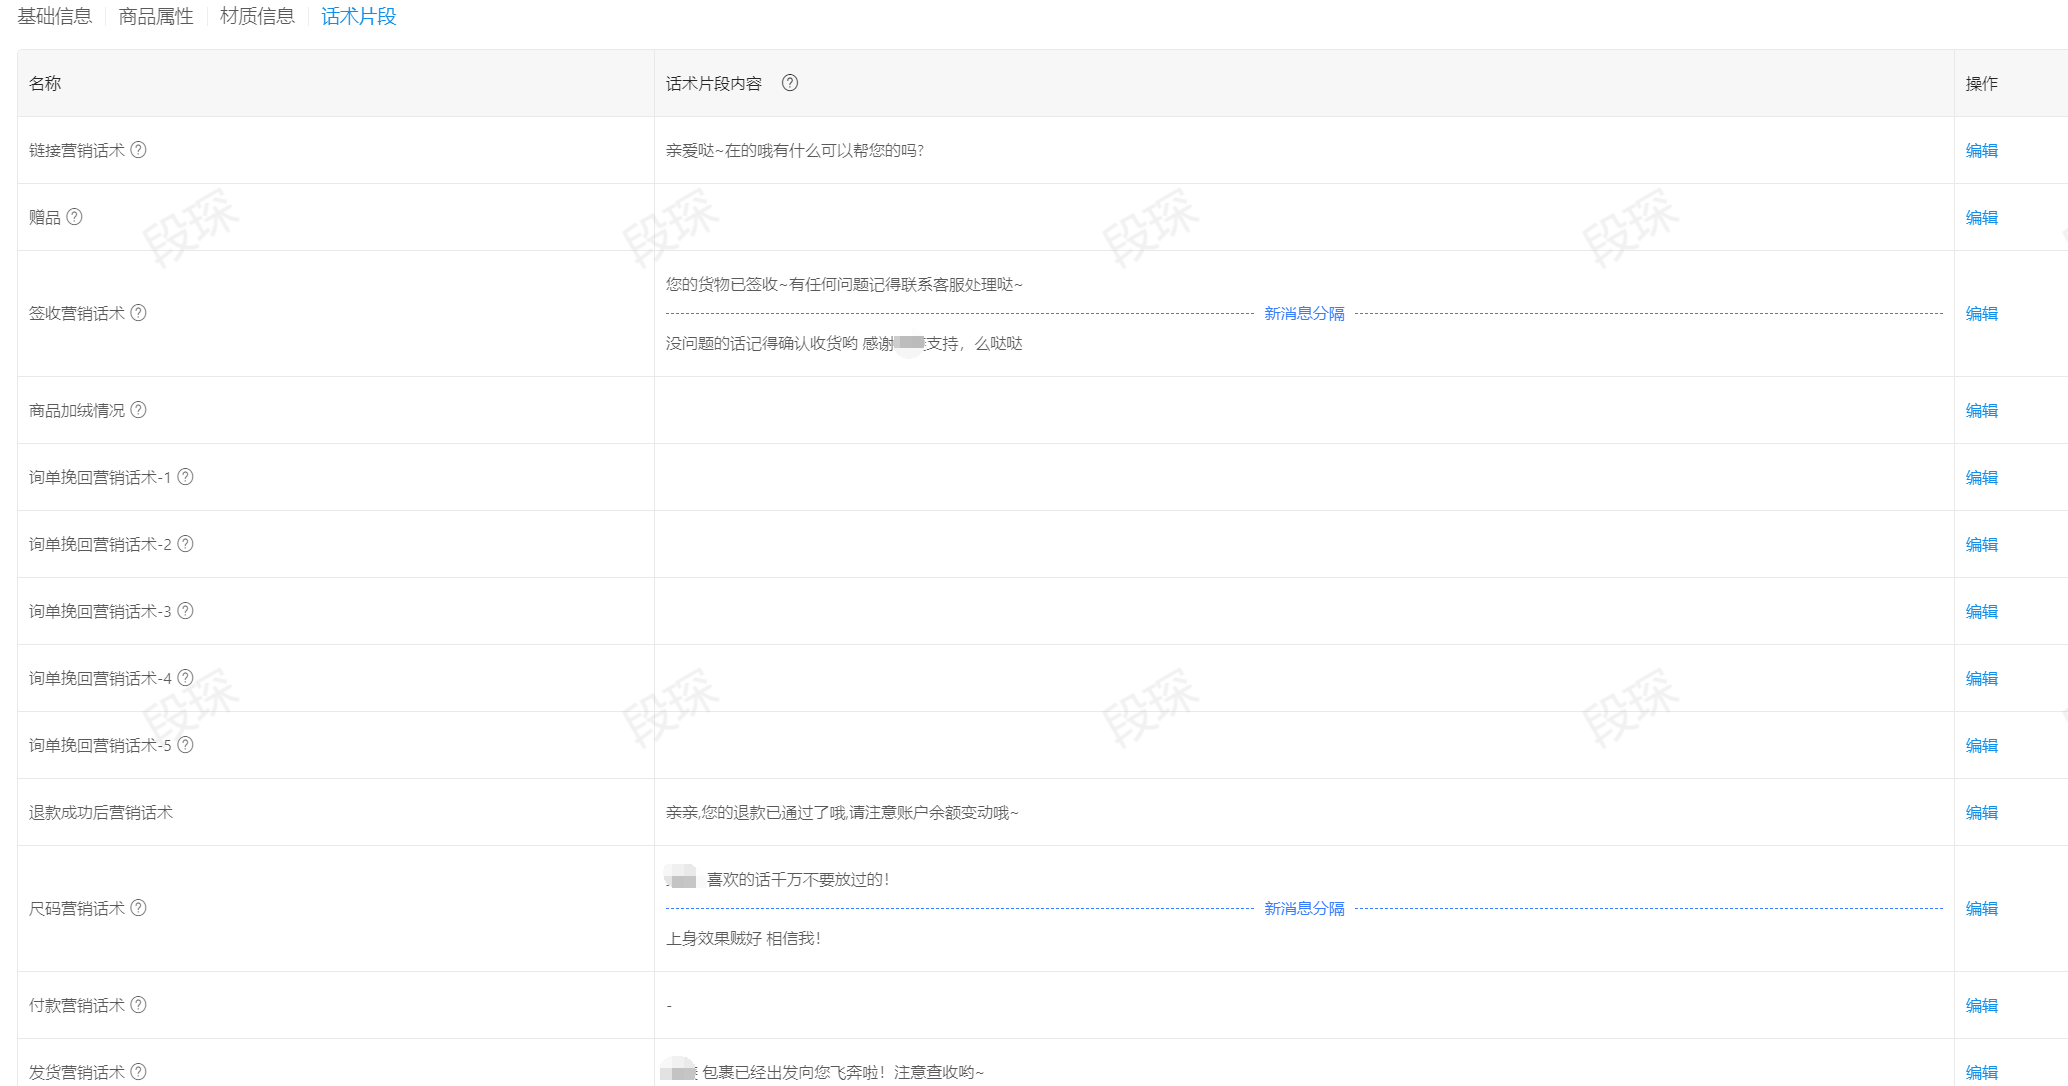Click help icon beside 商品加绒情况

coord(139,410)
